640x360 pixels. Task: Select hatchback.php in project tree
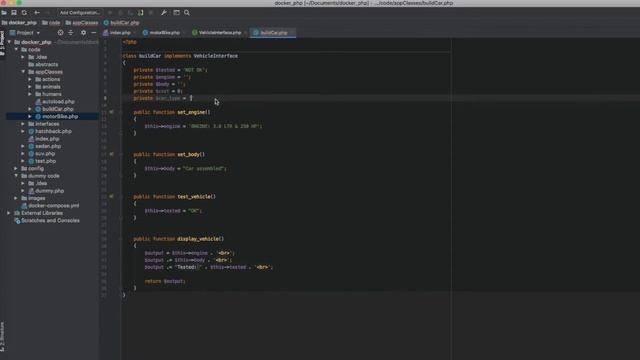(x=50, y=131)
